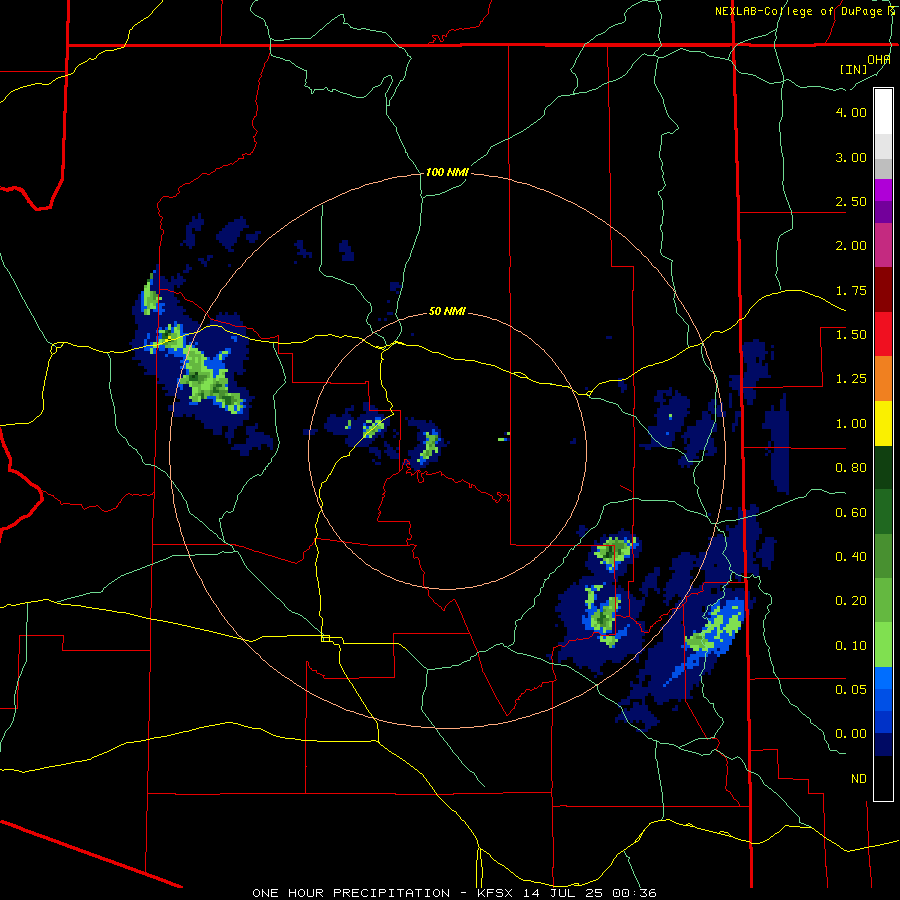Click the dark green swatch in the color scale
This screenshot has height=900, width=900.
(883, 468)
